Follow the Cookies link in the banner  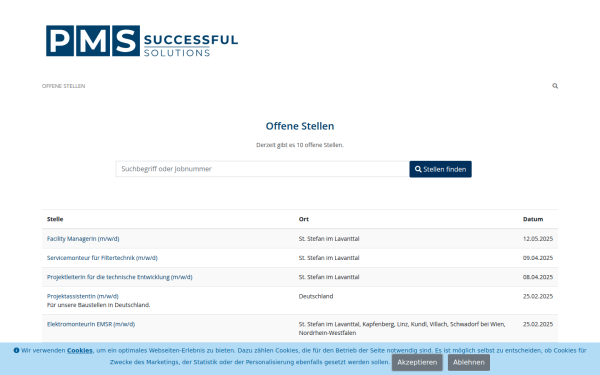[x=80, y=351]
